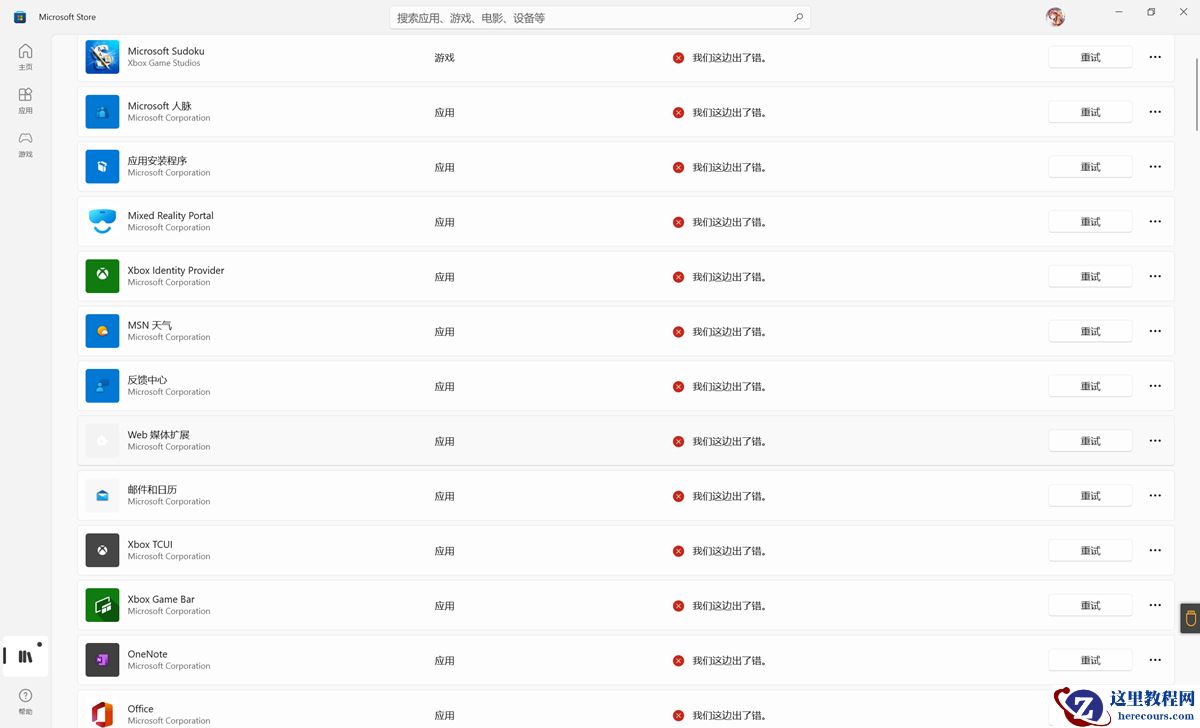Retry Xbox Identity Provider with 重试
The width and height of the screenshot is (1200, 728).
tap(1090, 276)
